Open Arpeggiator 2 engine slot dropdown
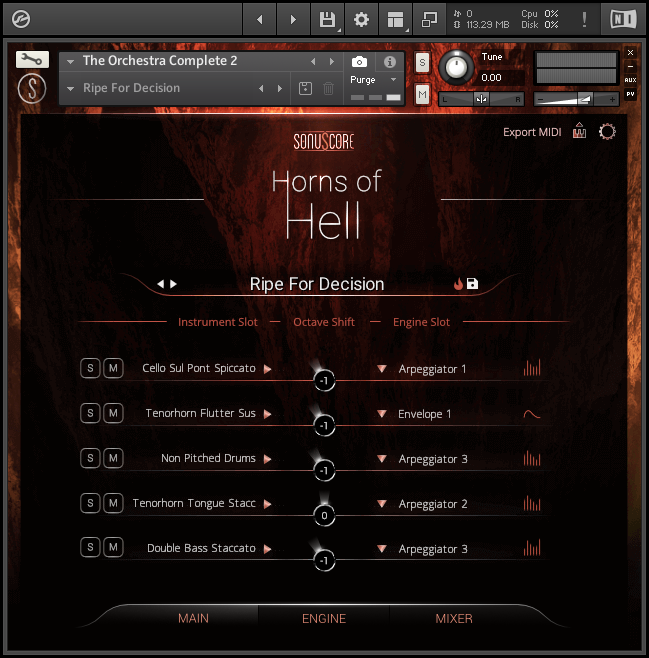 click(x=381, y=503)
